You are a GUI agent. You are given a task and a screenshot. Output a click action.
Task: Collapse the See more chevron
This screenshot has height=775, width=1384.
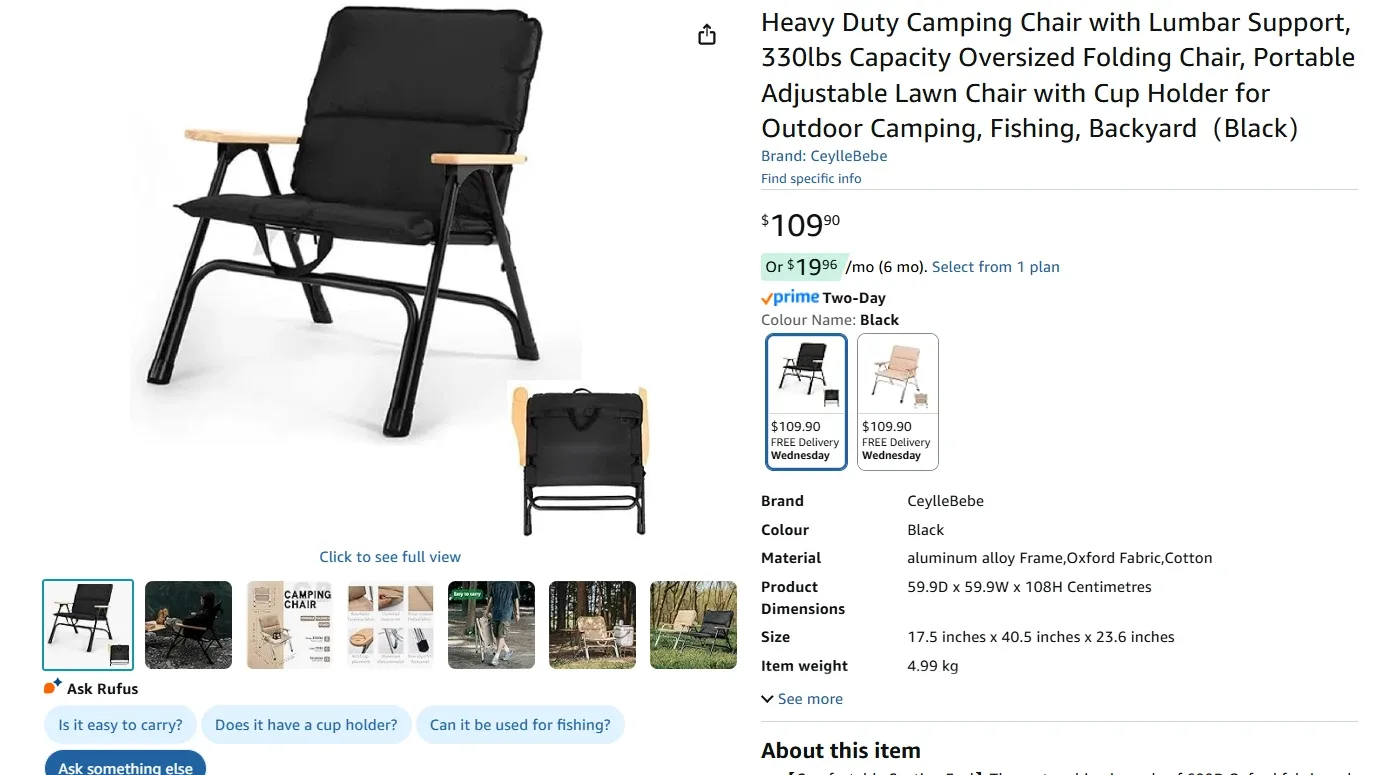pos(767,698)
